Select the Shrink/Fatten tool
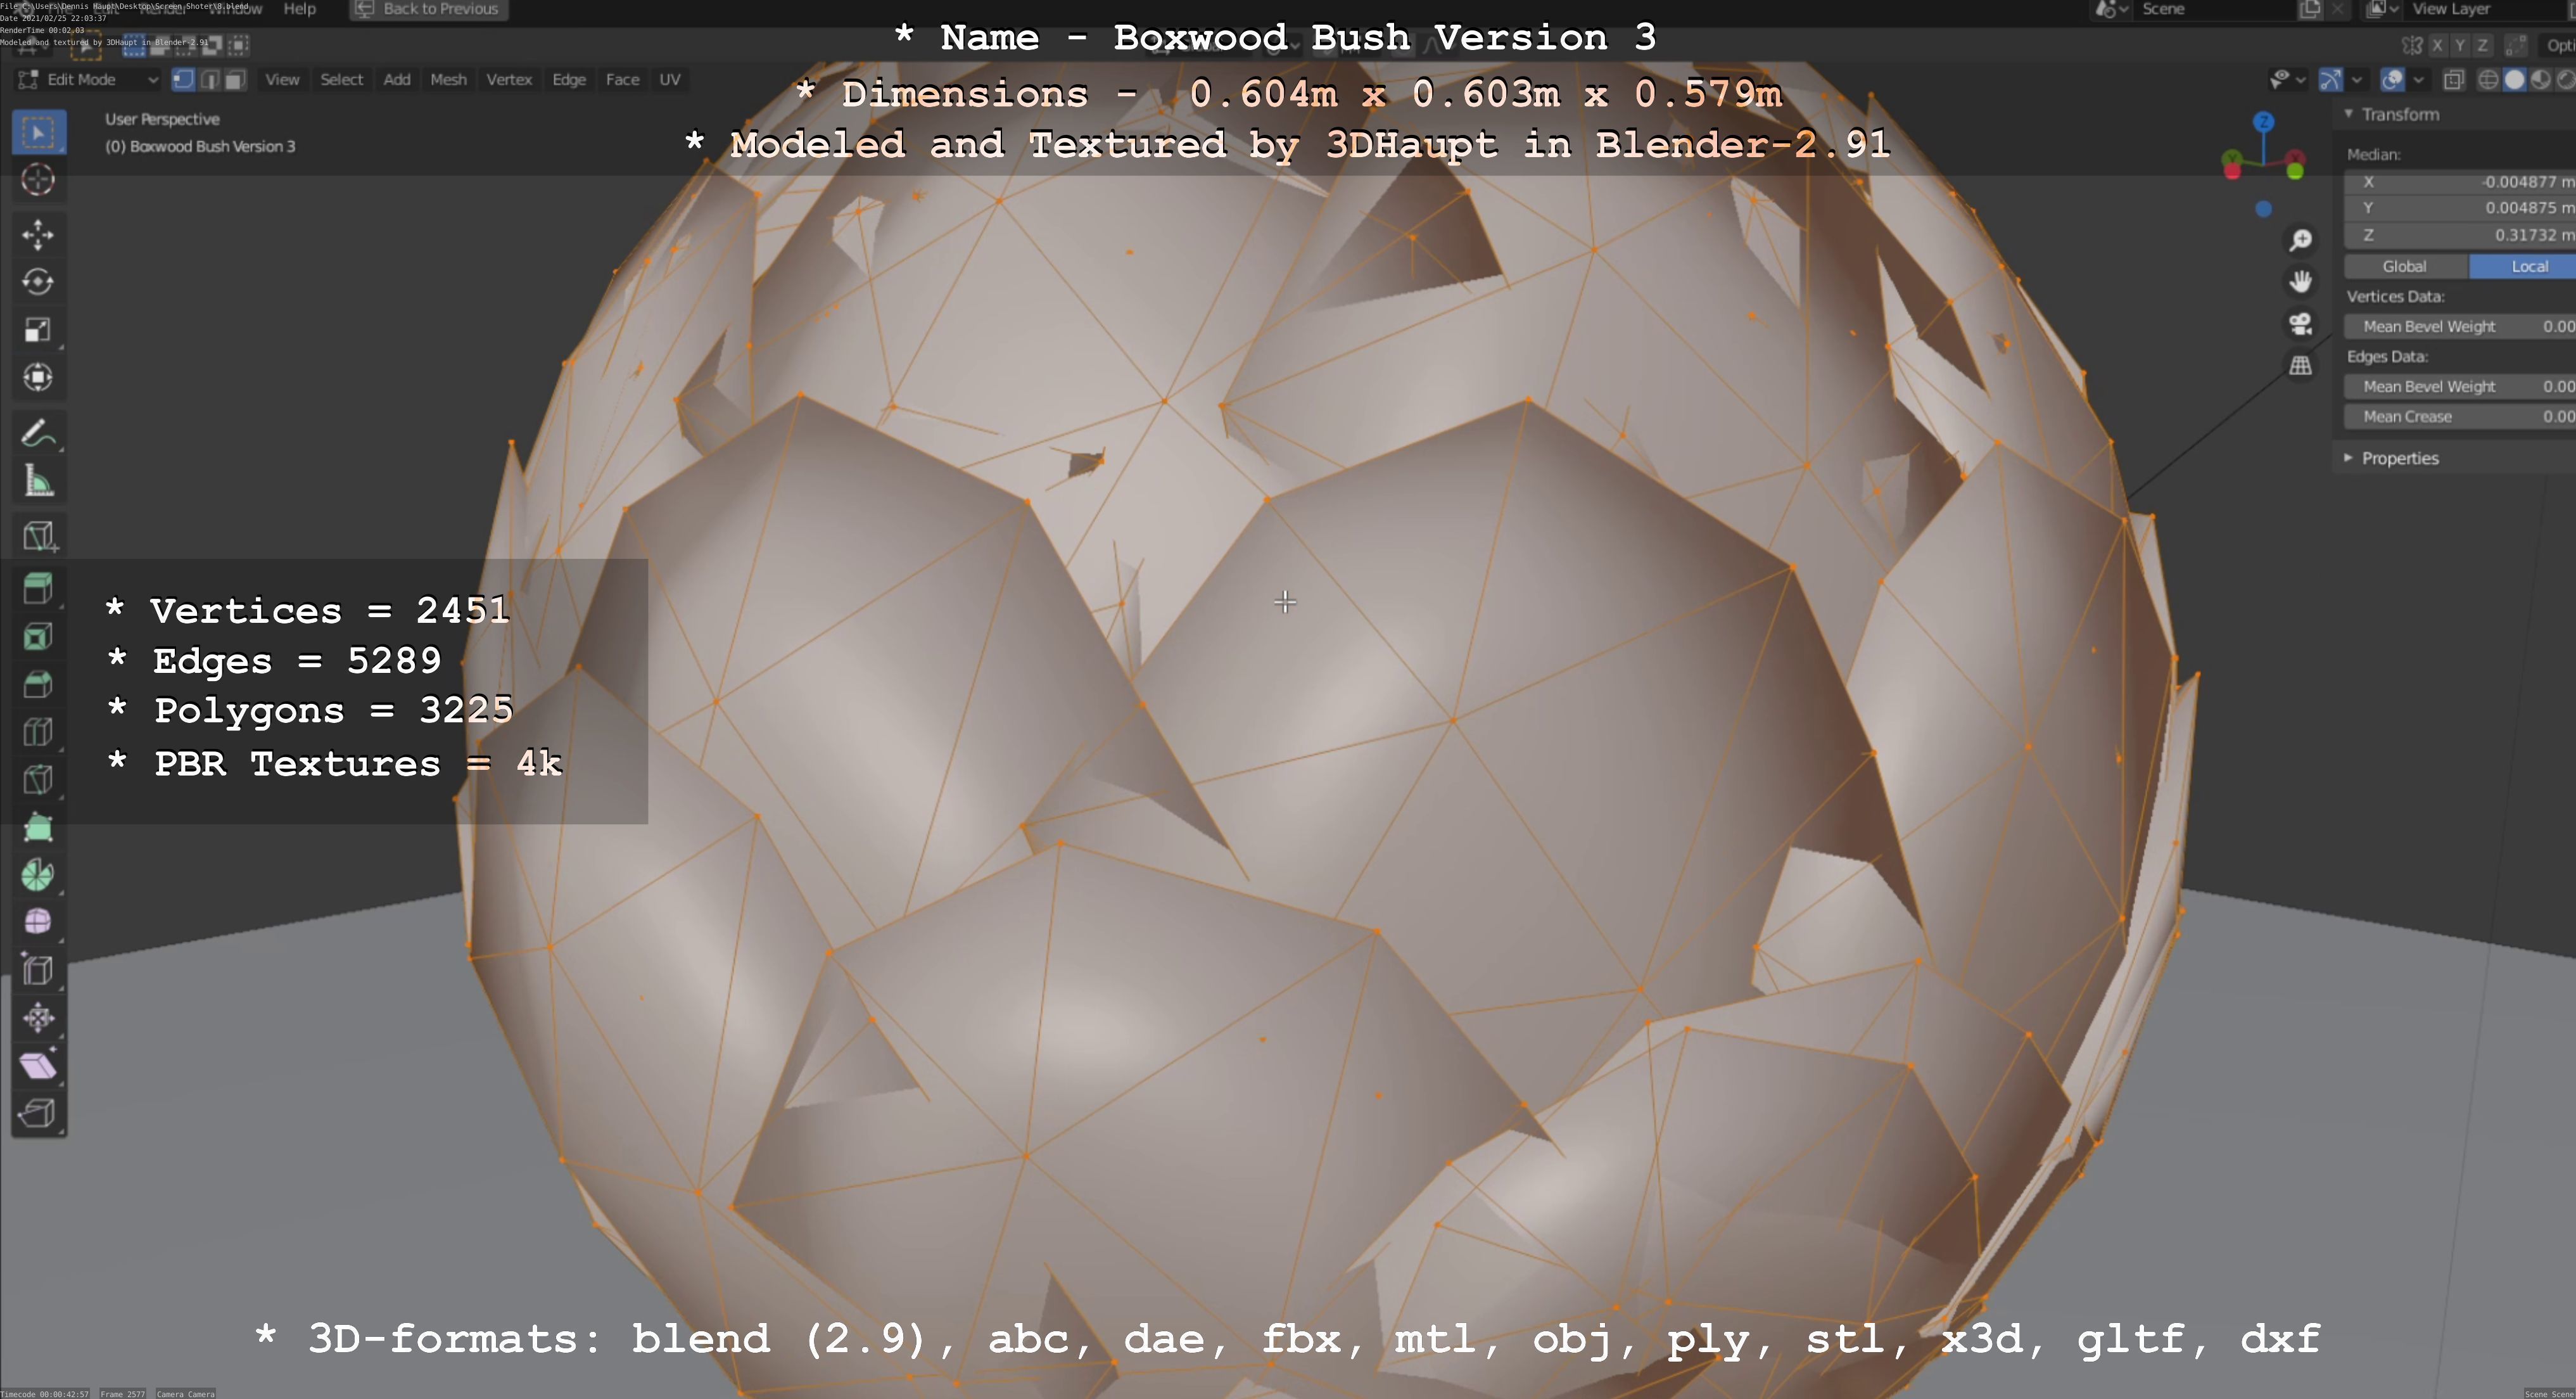Screen dimensions: 2576x1399 (x=39, y=1018)
